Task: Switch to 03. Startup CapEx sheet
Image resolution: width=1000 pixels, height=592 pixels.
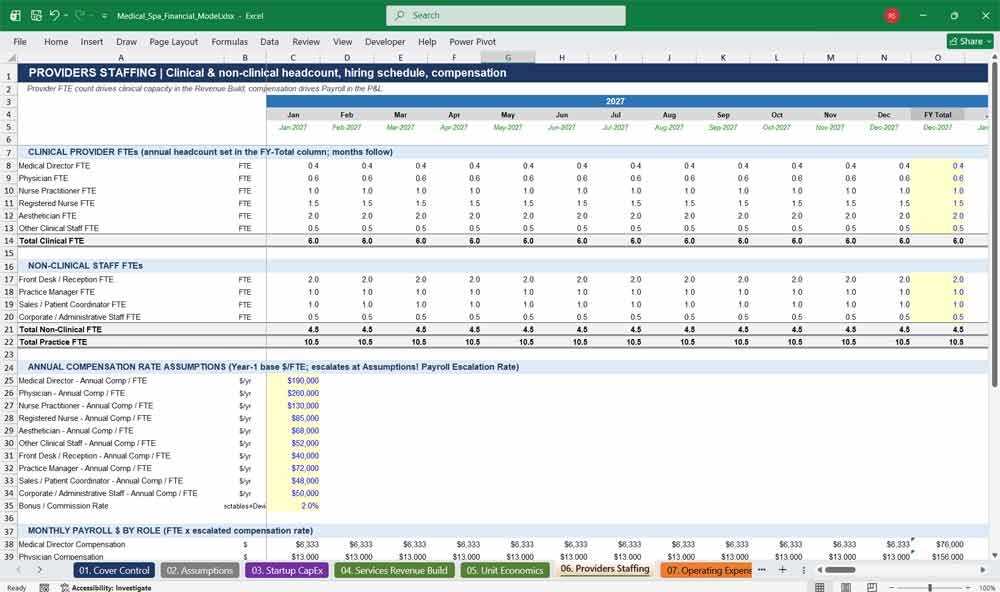Action: pos(287,570)
